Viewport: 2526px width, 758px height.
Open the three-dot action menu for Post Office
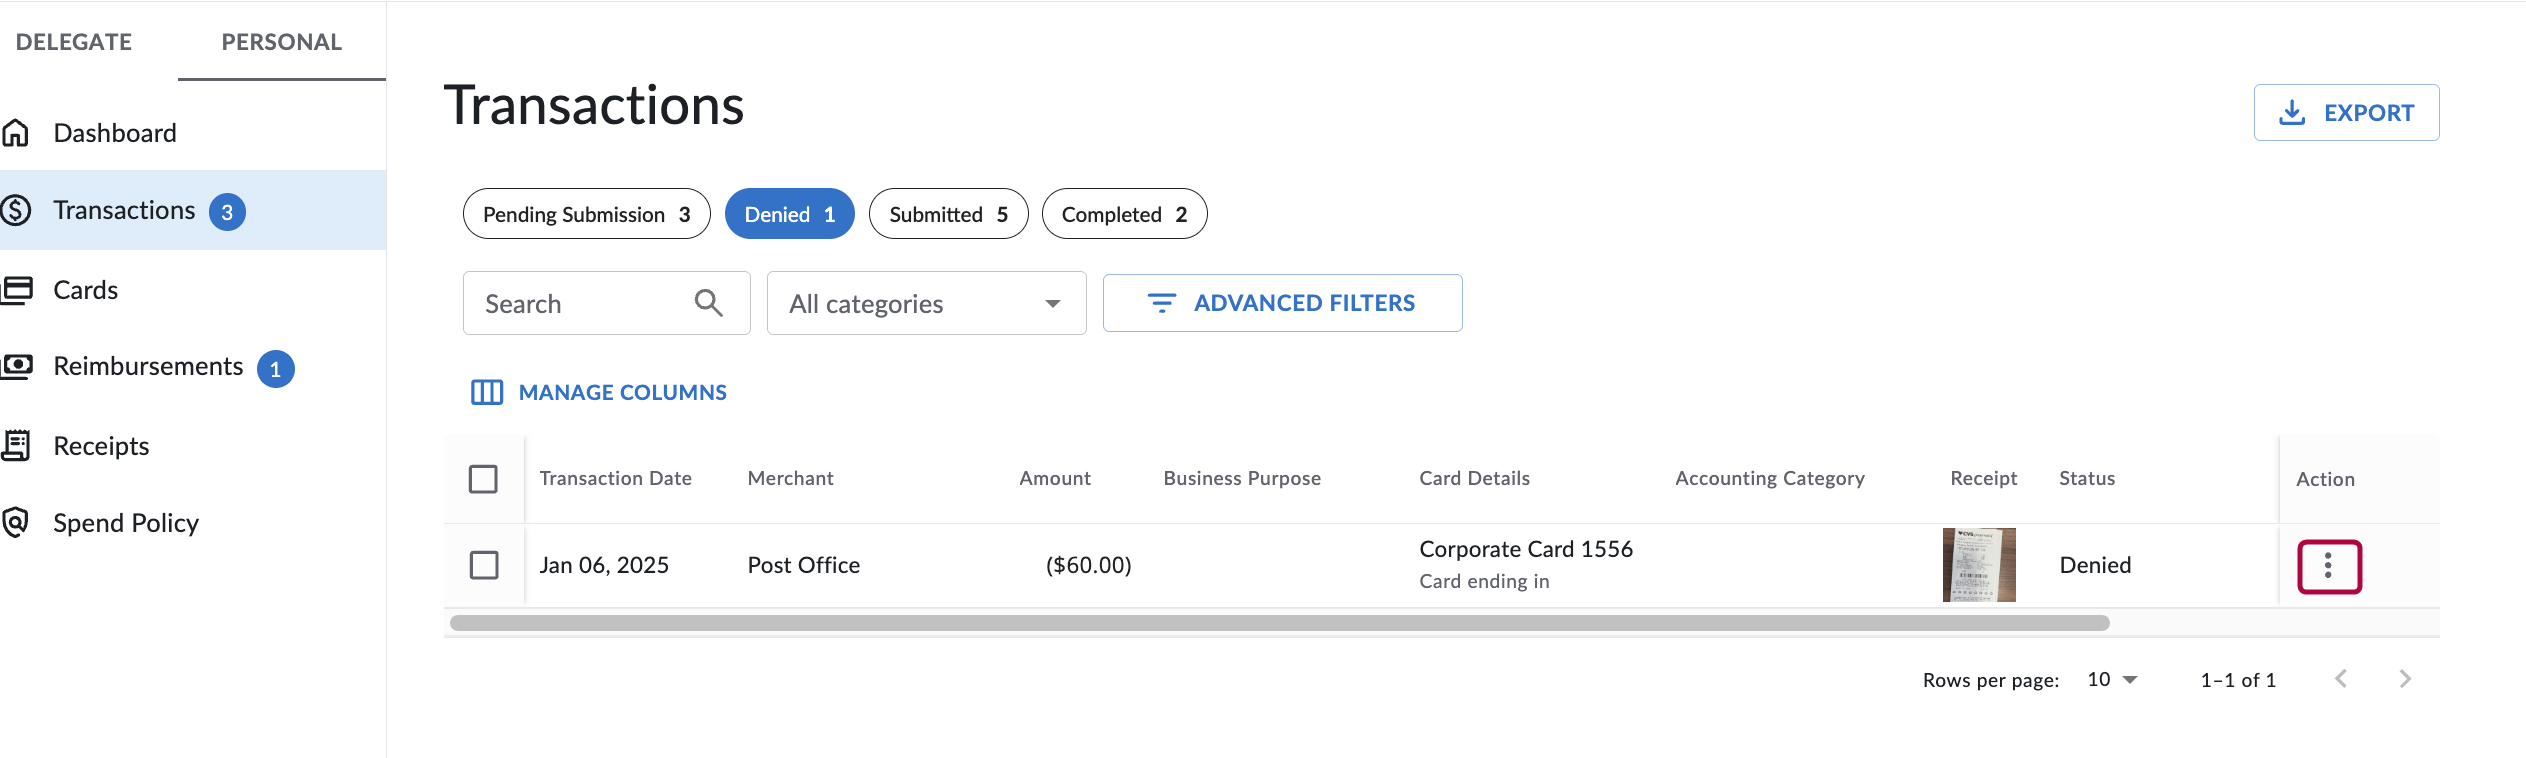point(2328,566)
